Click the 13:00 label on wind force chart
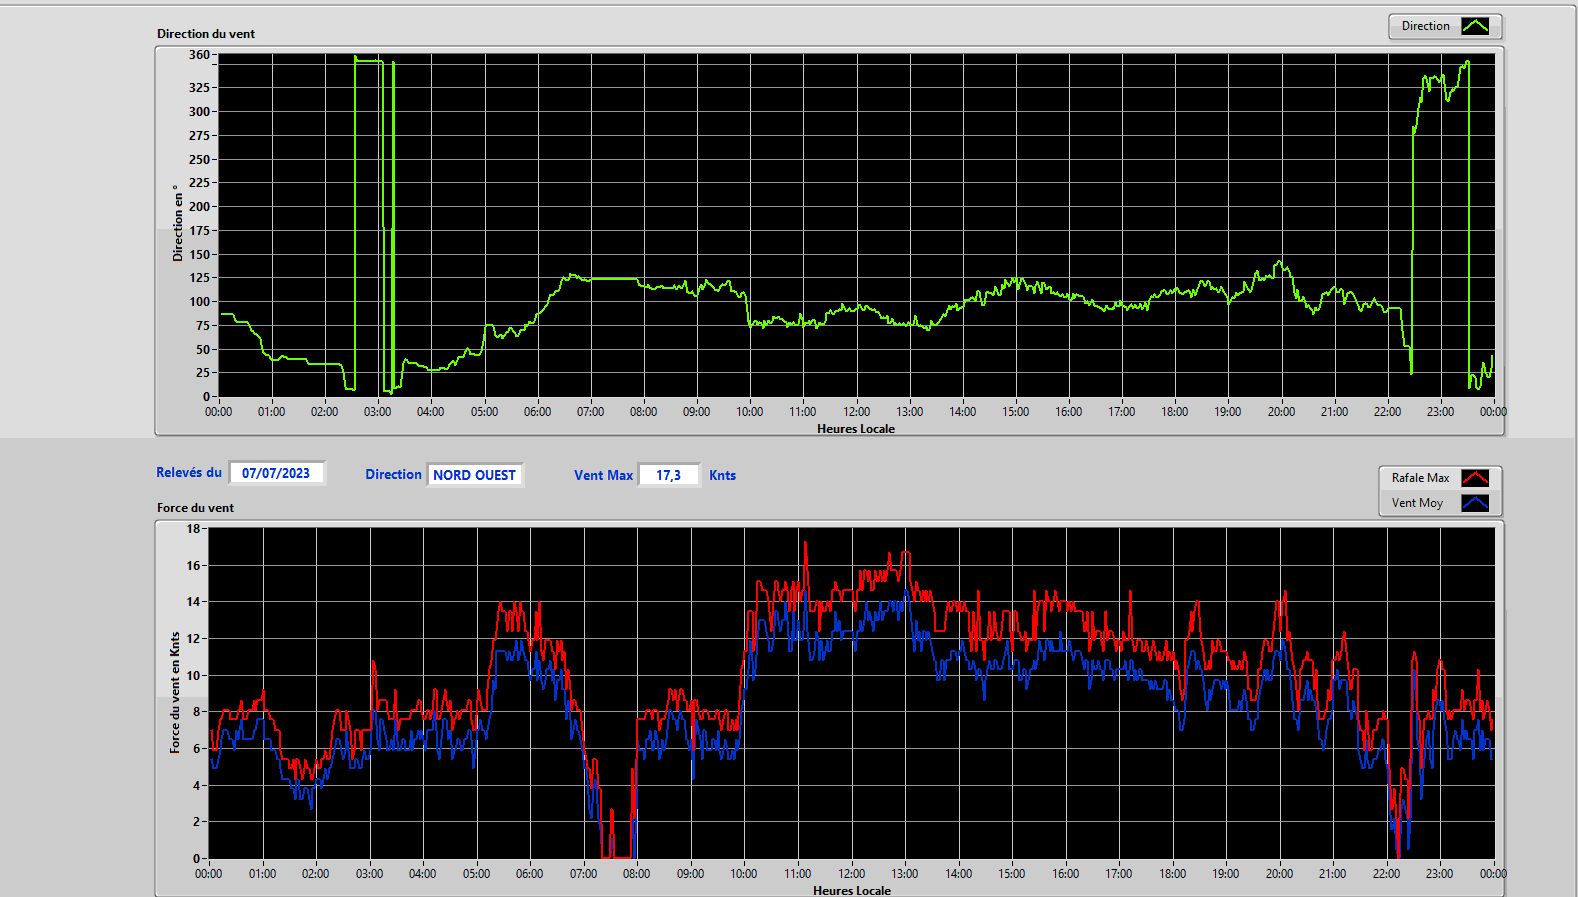This screenshot has width=1578, height=897. pos(905,873)
